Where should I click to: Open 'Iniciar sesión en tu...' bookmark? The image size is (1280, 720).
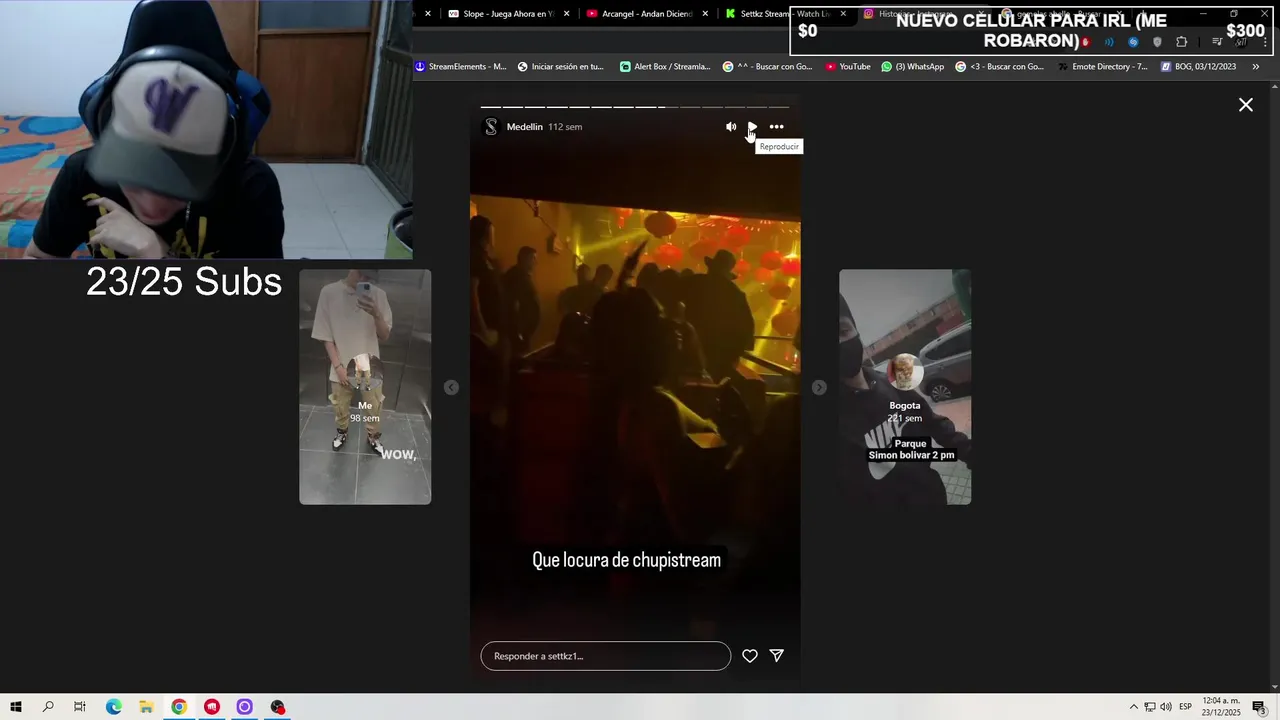(561, 67)
